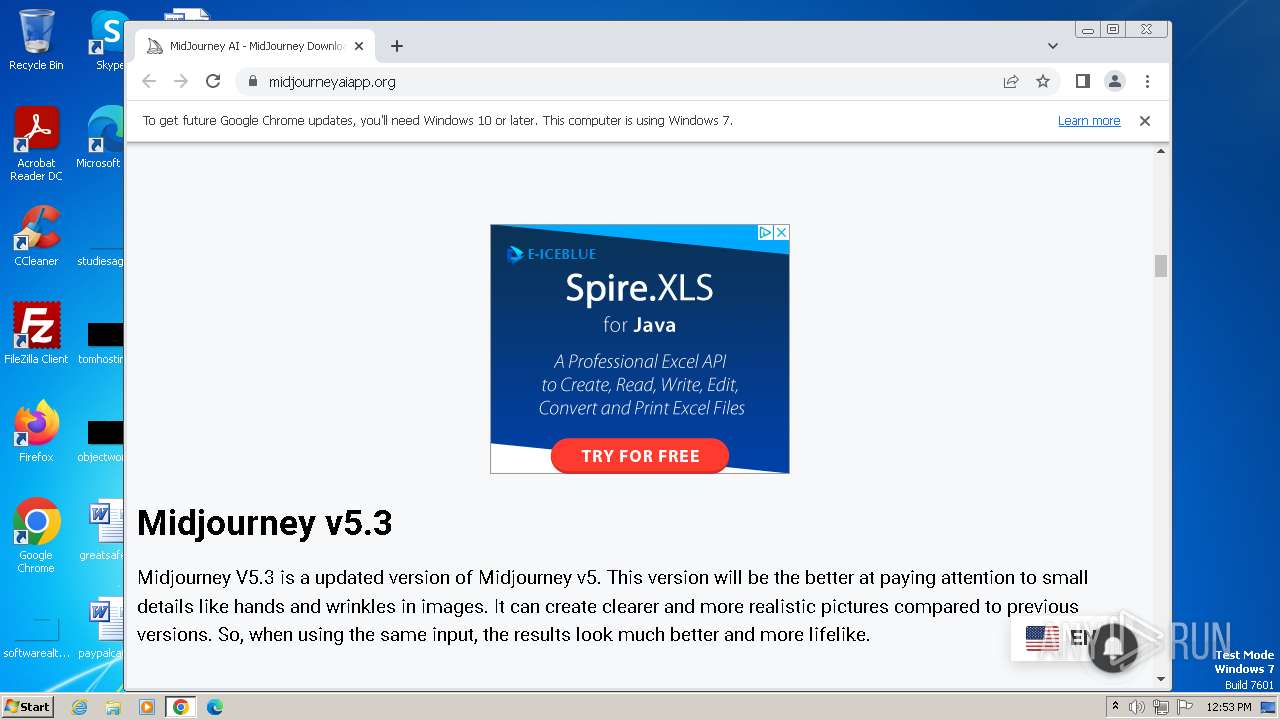This screenshot has width=1280, height=720.
Task: Open AdChoices info icon on the ad
Action: click(x=765, y=232)
